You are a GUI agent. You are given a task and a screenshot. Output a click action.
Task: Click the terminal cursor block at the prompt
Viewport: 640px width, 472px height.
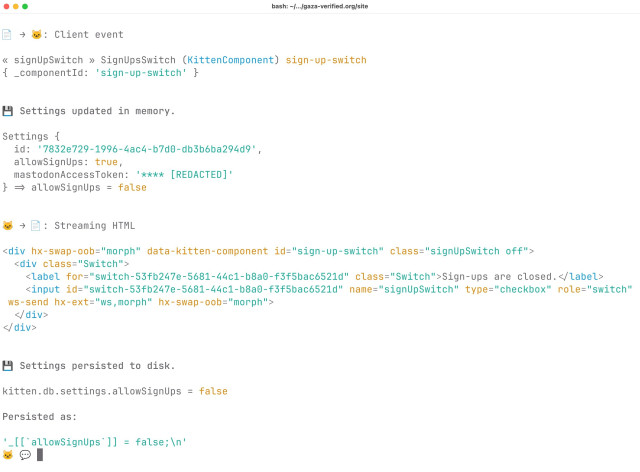[40, 455]
